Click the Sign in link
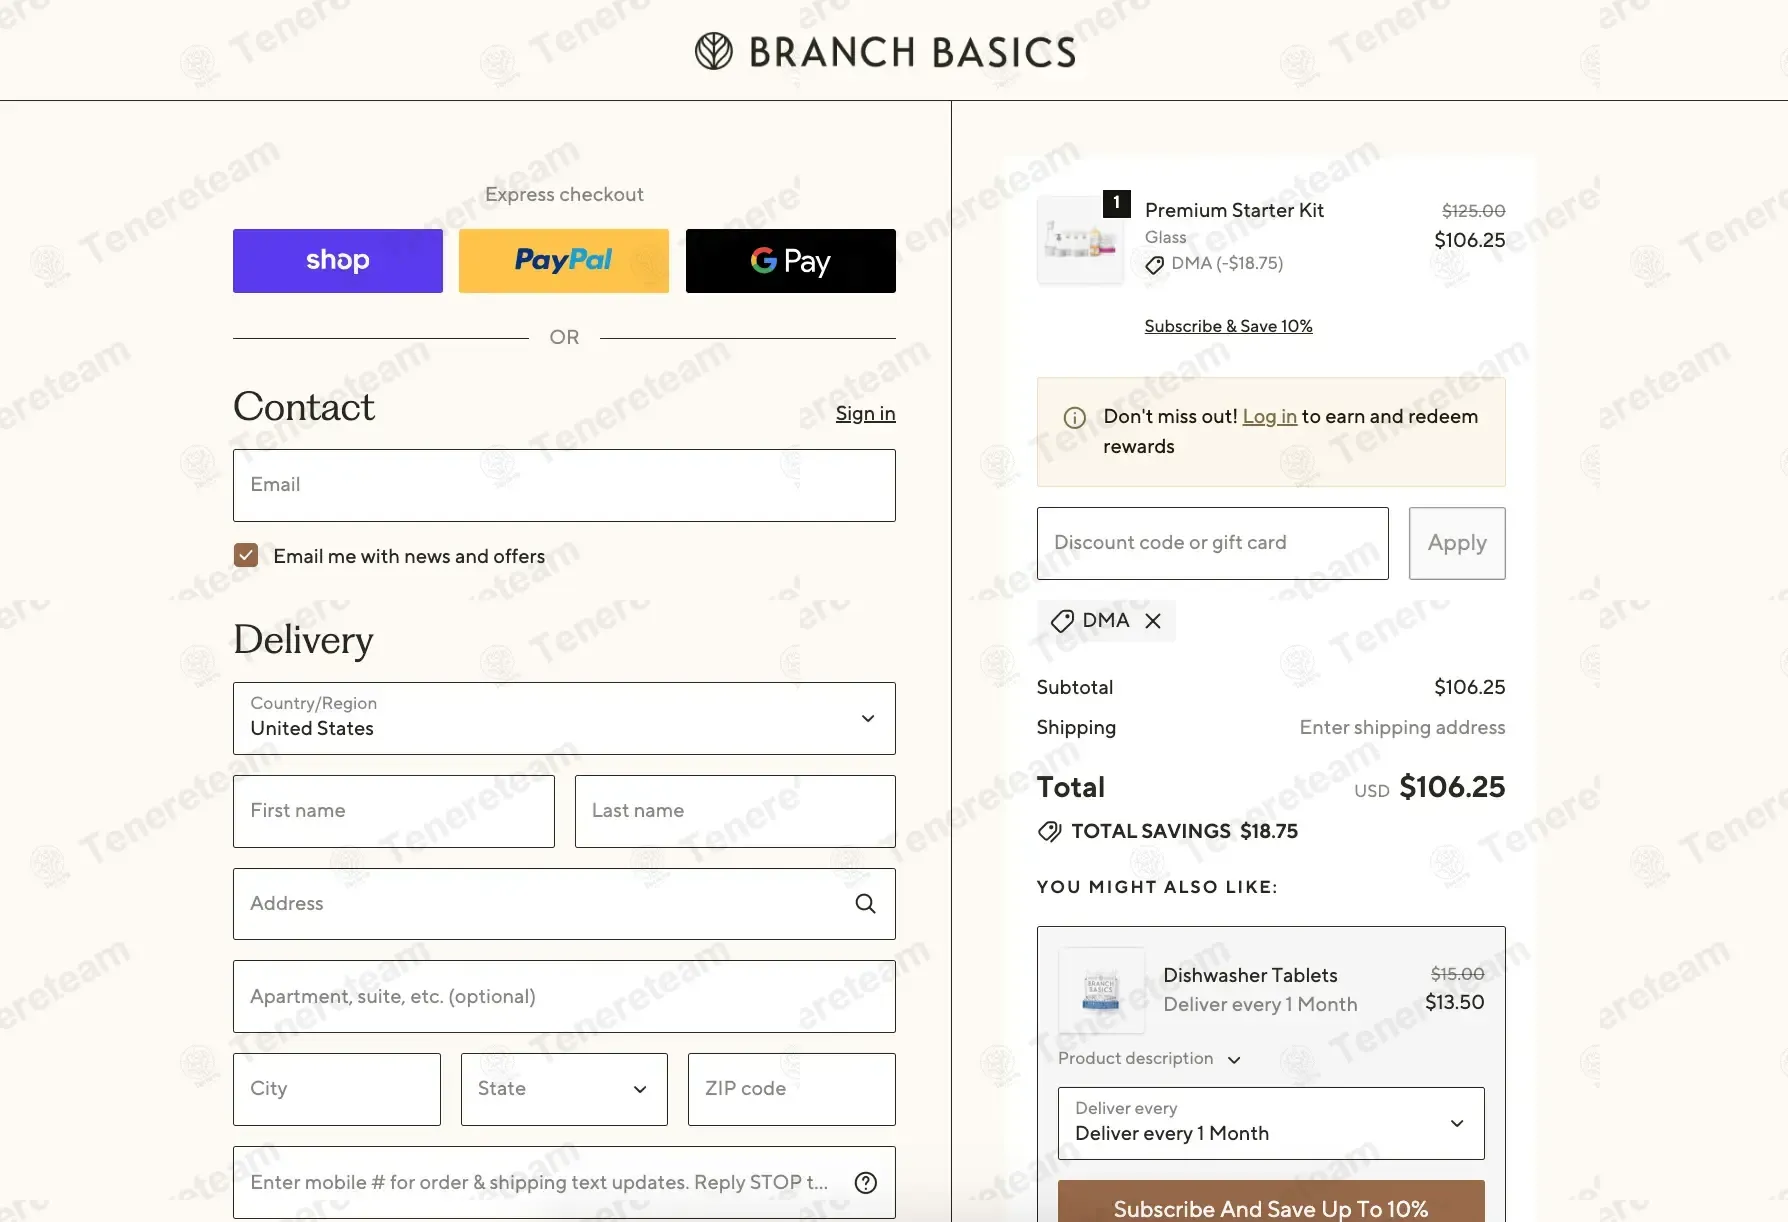This screenshot has width=1788, height=1222. pyautogui.click(x=865, y=414)
